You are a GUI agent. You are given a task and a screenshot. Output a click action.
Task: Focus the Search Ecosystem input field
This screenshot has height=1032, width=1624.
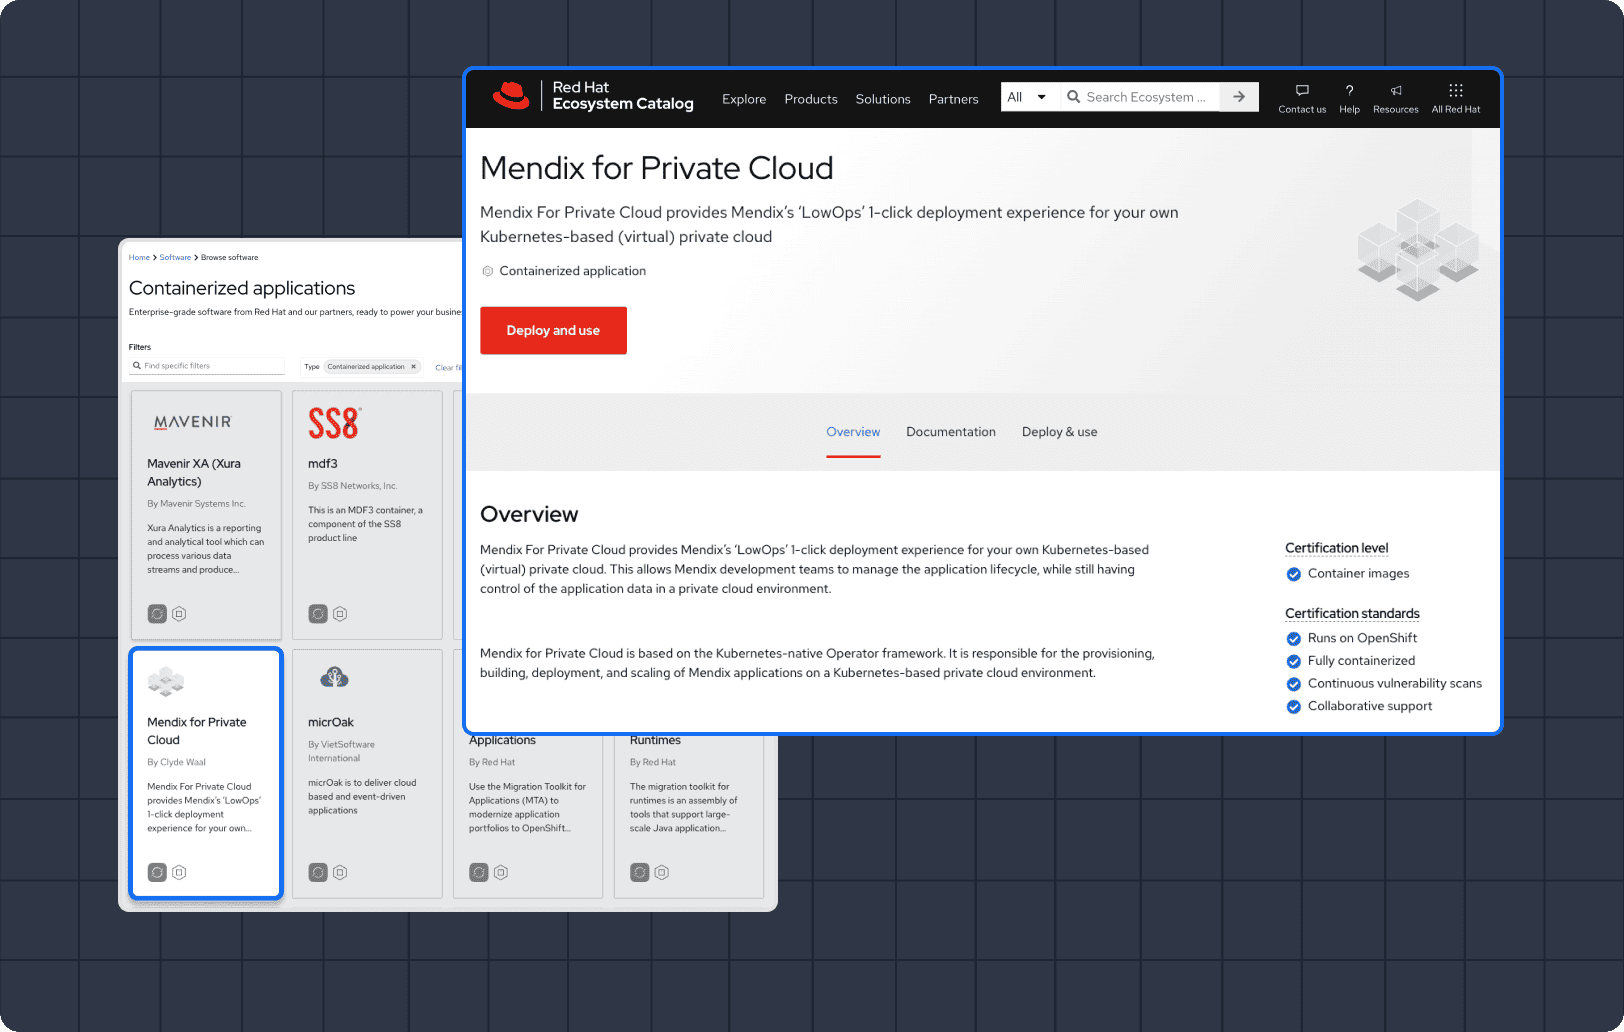coord(1145,97)
